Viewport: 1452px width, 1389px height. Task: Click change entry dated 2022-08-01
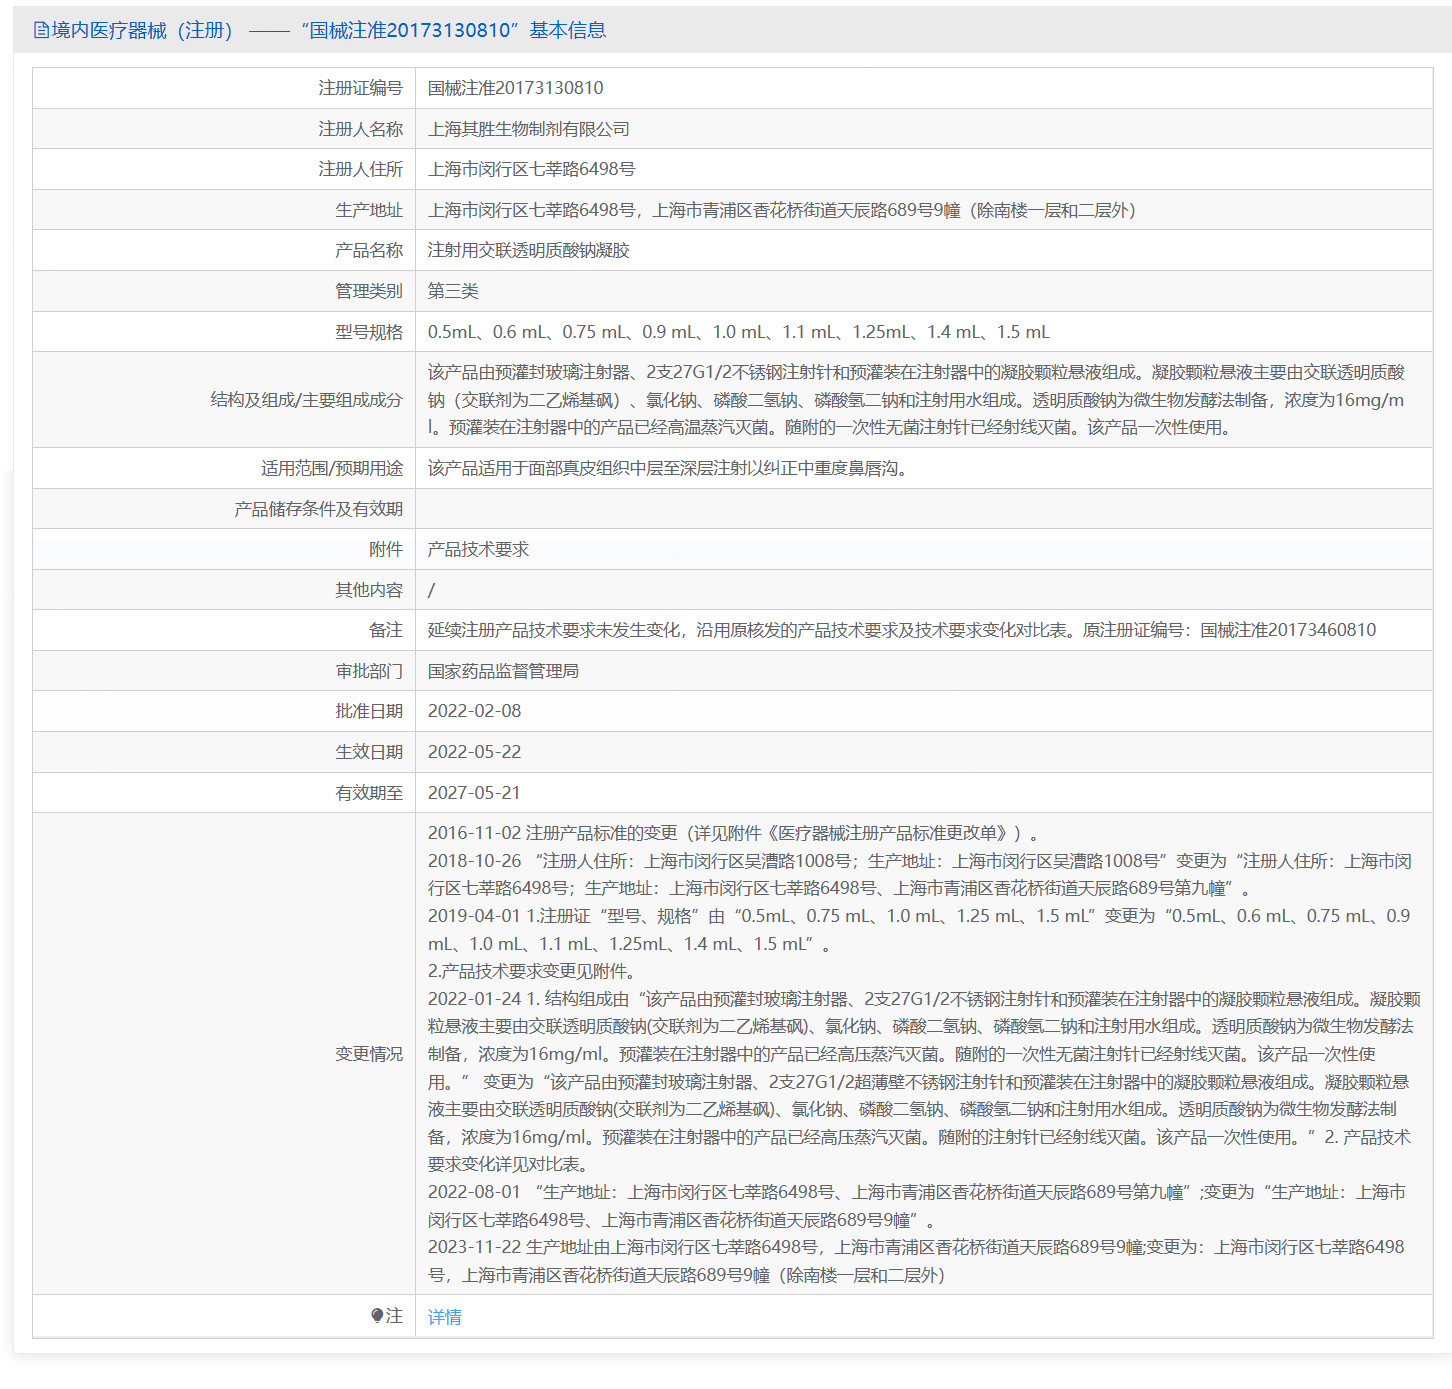917,1206
